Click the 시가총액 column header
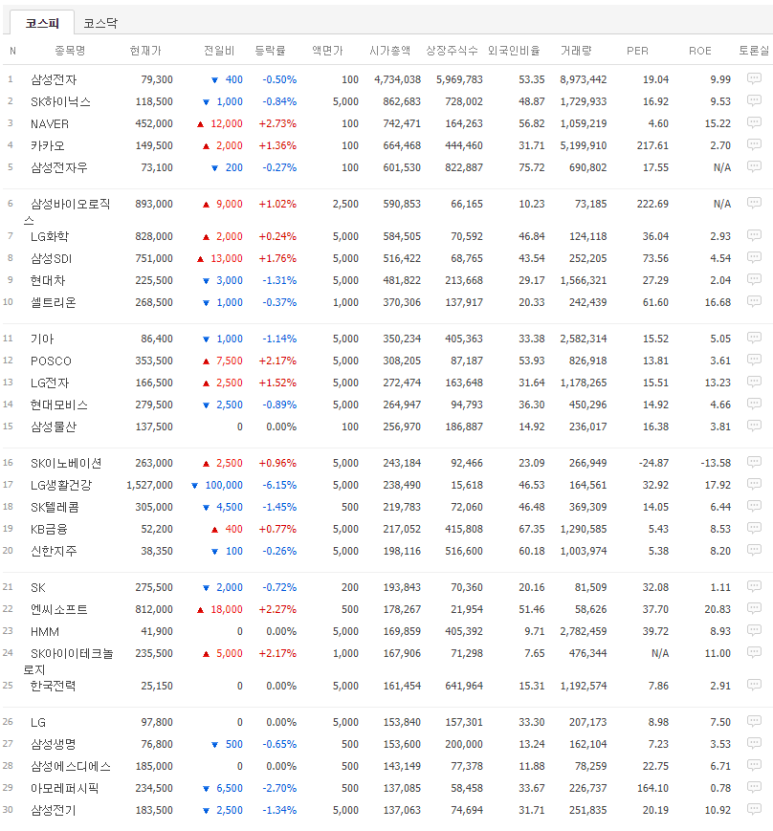 point(389,50)
